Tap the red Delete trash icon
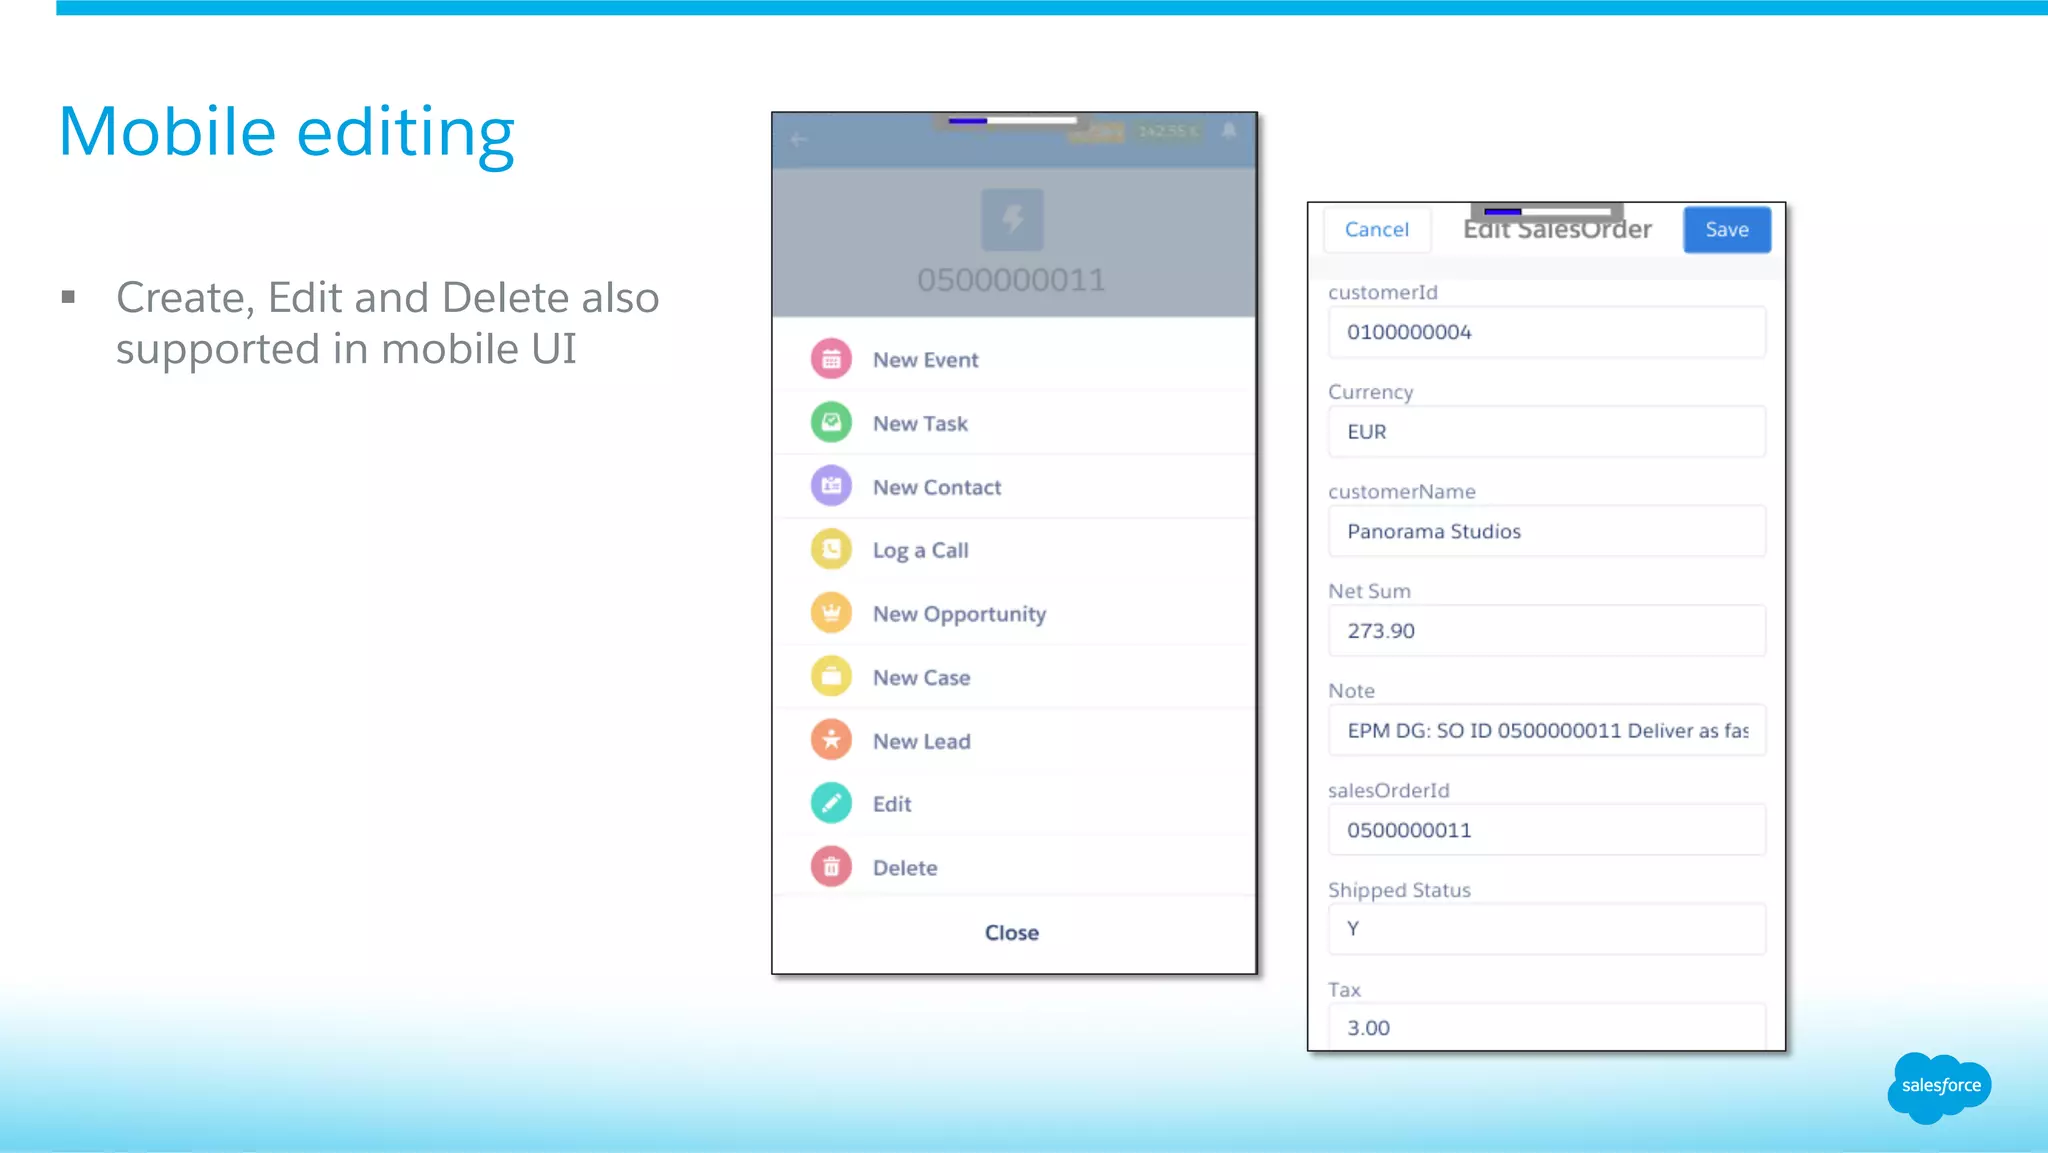2048x1153 pixels. tap(831, 867)
